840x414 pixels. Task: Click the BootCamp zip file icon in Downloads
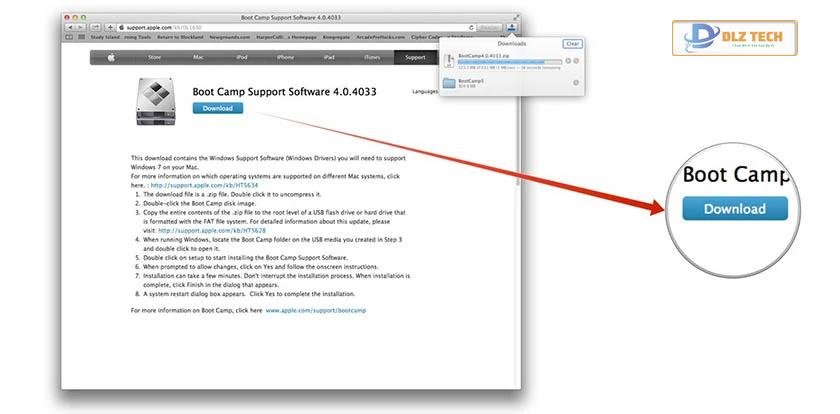pyautogui.click(x=449, y=60)
